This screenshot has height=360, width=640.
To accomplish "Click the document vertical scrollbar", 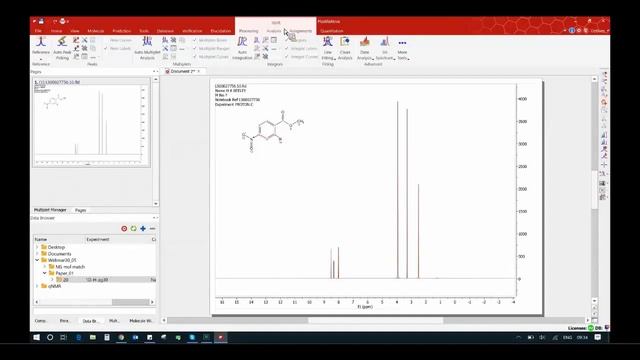I will [594, 190].
